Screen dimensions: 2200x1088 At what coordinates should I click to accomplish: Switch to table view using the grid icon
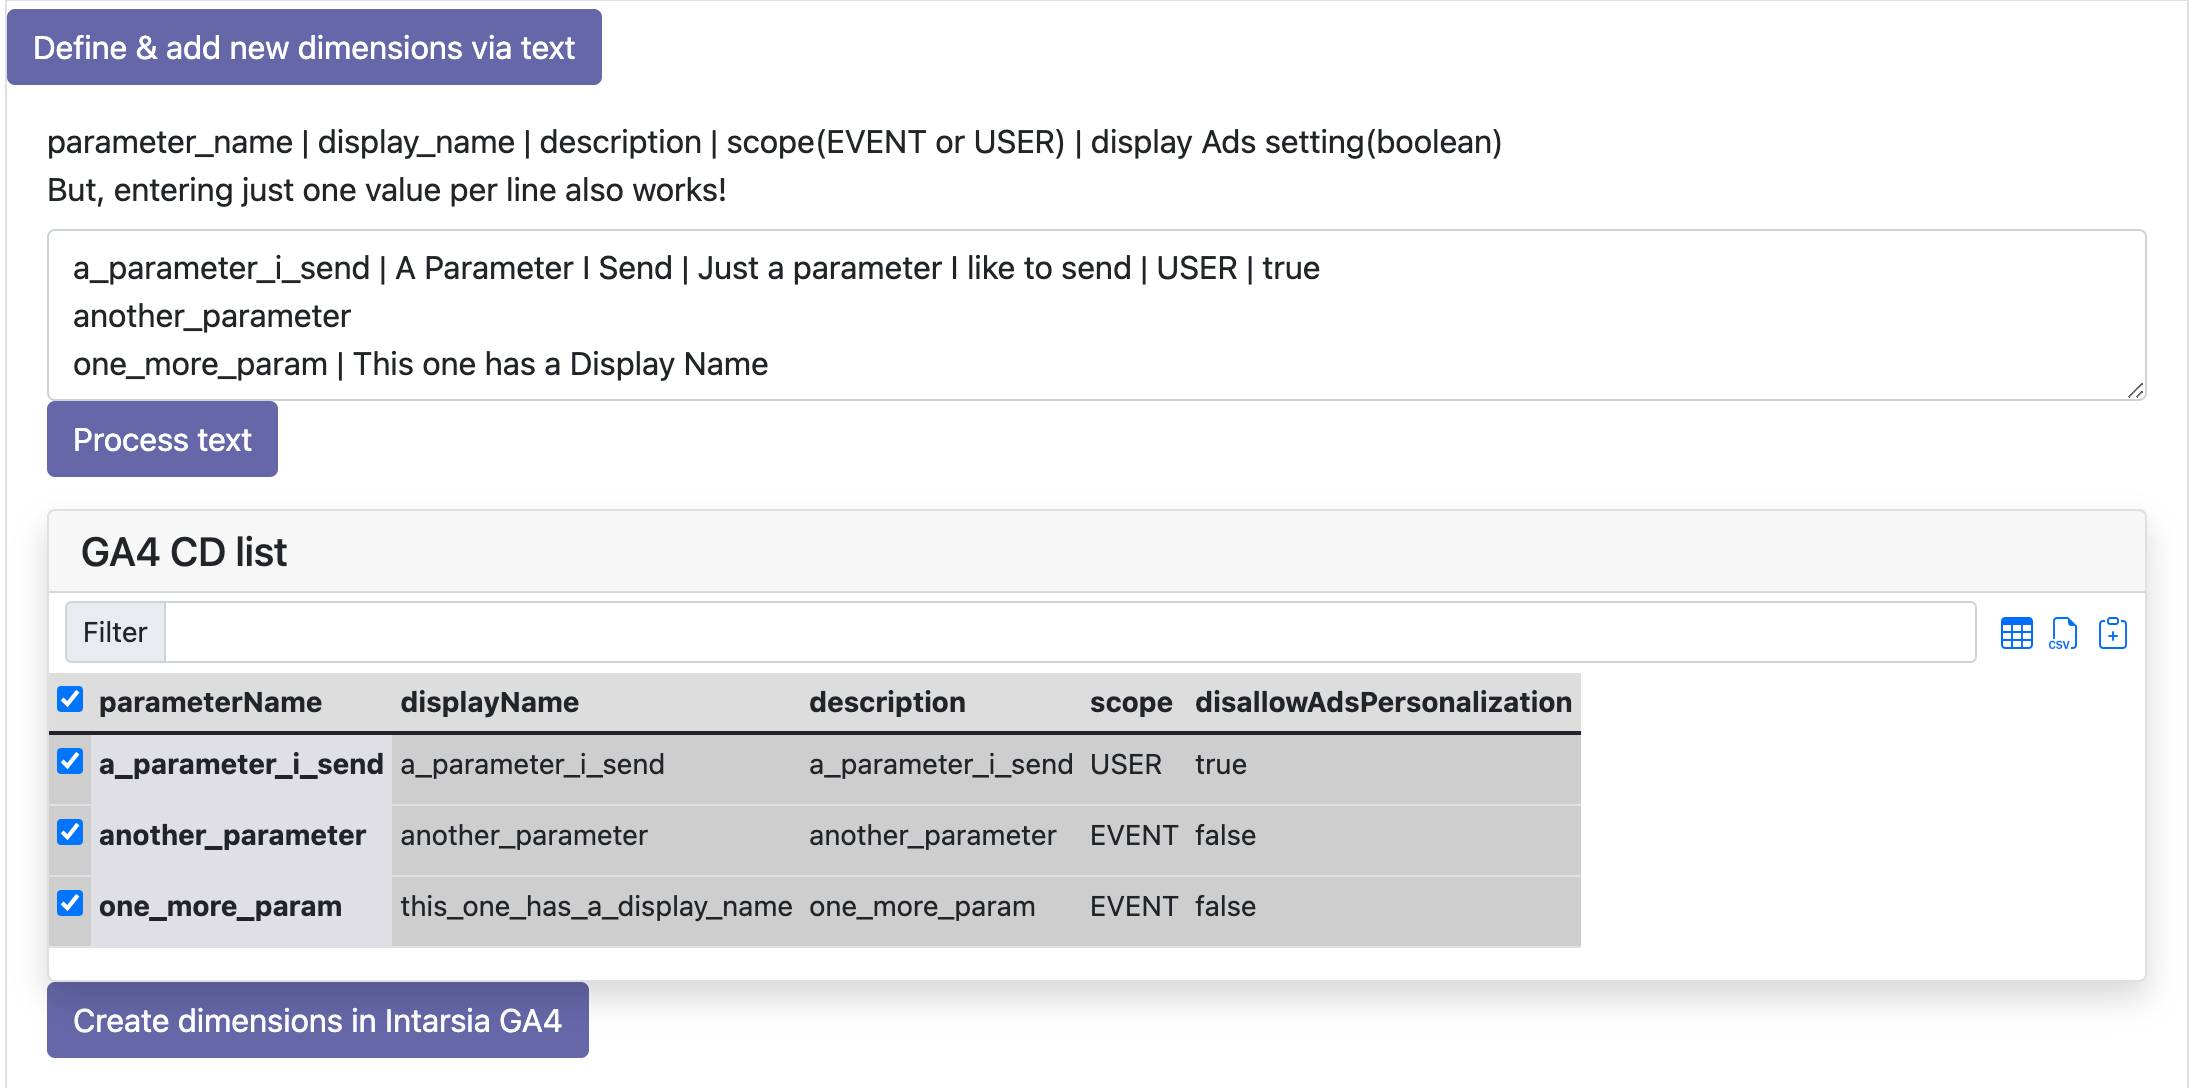pos(2017,632)
